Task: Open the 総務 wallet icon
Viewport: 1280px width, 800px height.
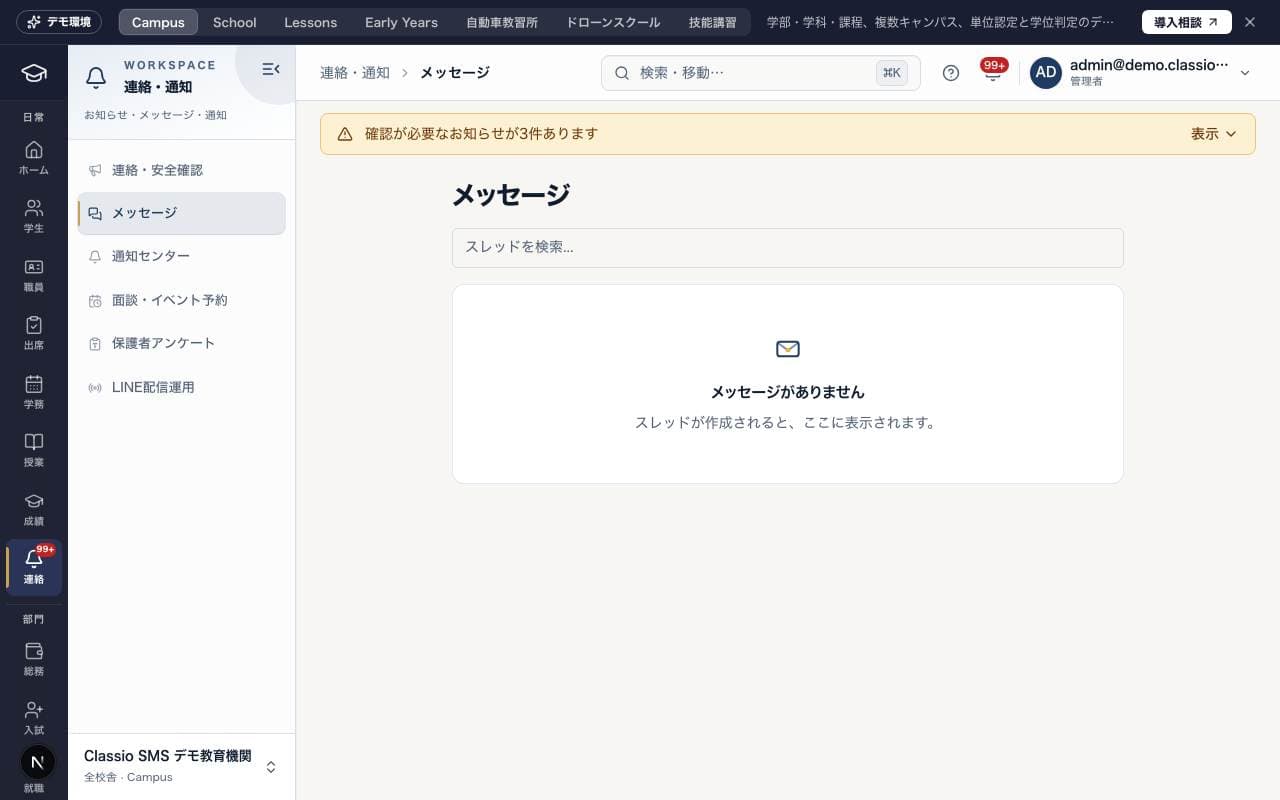Action: [34, 659]
